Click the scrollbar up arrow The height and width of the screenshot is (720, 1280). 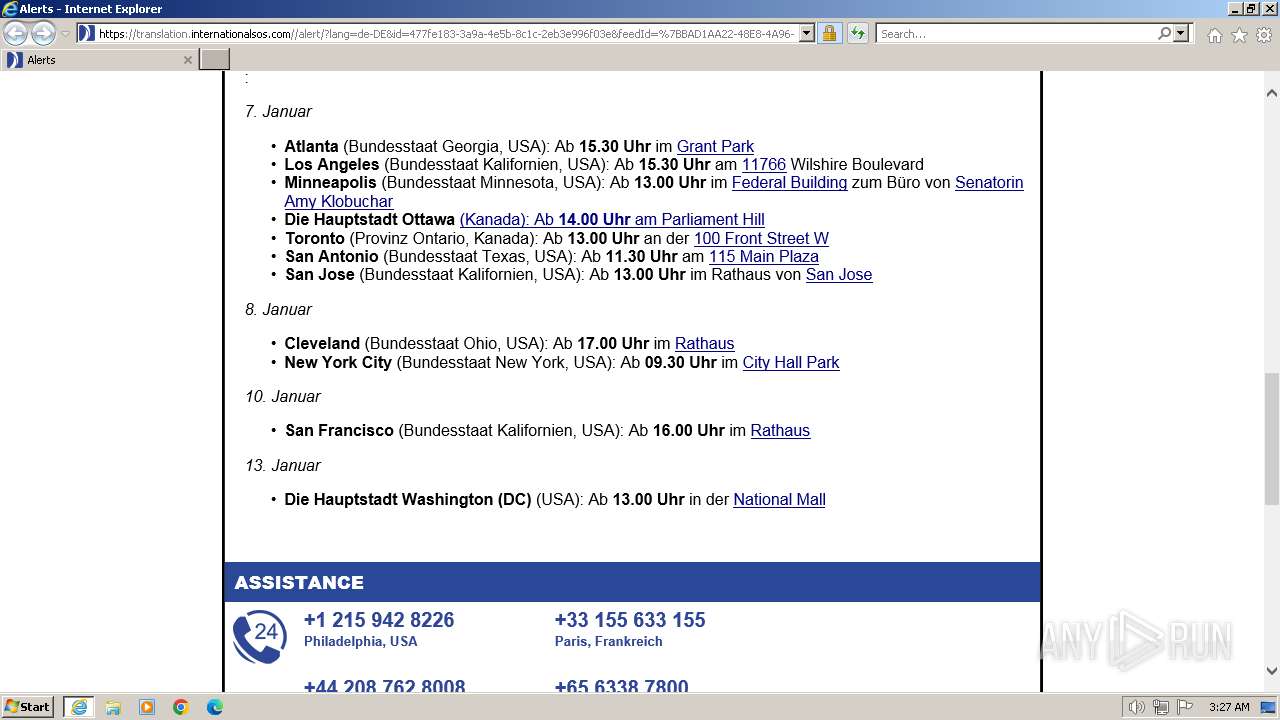tap(1271, 92)
